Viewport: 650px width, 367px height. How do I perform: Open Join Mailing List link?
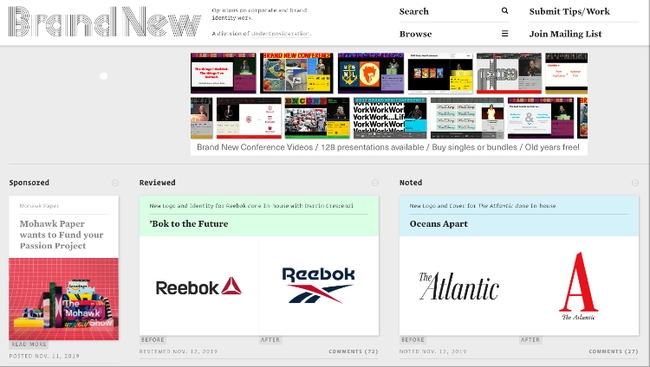tap(565, 34)
